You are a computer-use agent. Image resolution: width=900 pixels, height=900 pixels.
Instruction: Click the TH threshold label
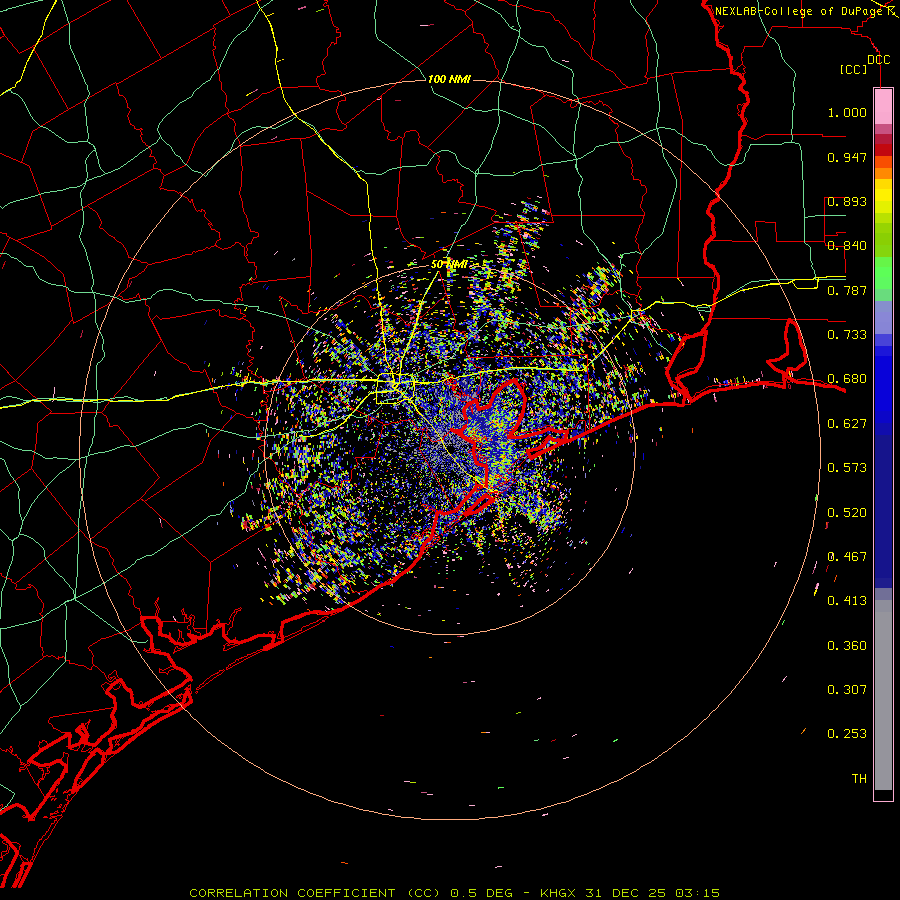(x=859, y=779)
